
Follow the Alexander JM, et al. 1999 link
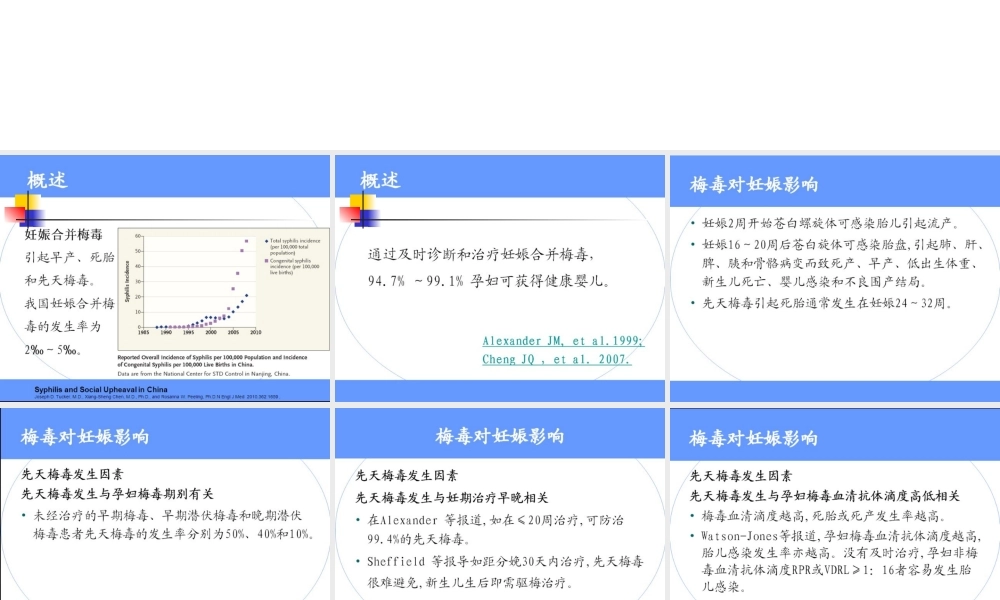[562, 340]
